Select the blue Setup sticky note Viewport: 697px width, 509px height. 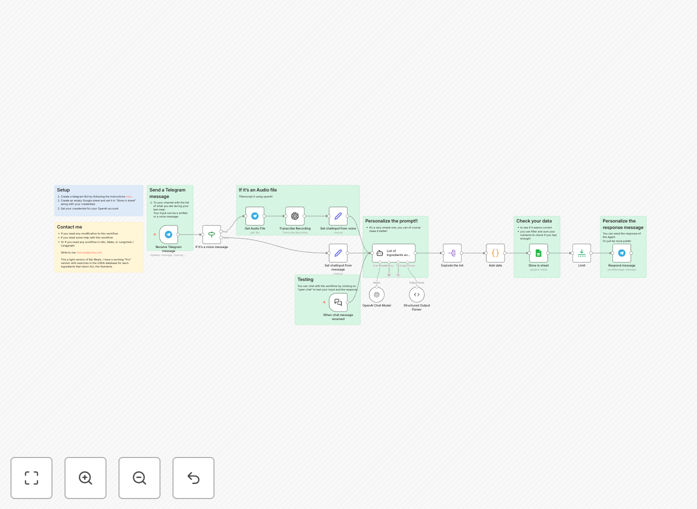(99, 200)
